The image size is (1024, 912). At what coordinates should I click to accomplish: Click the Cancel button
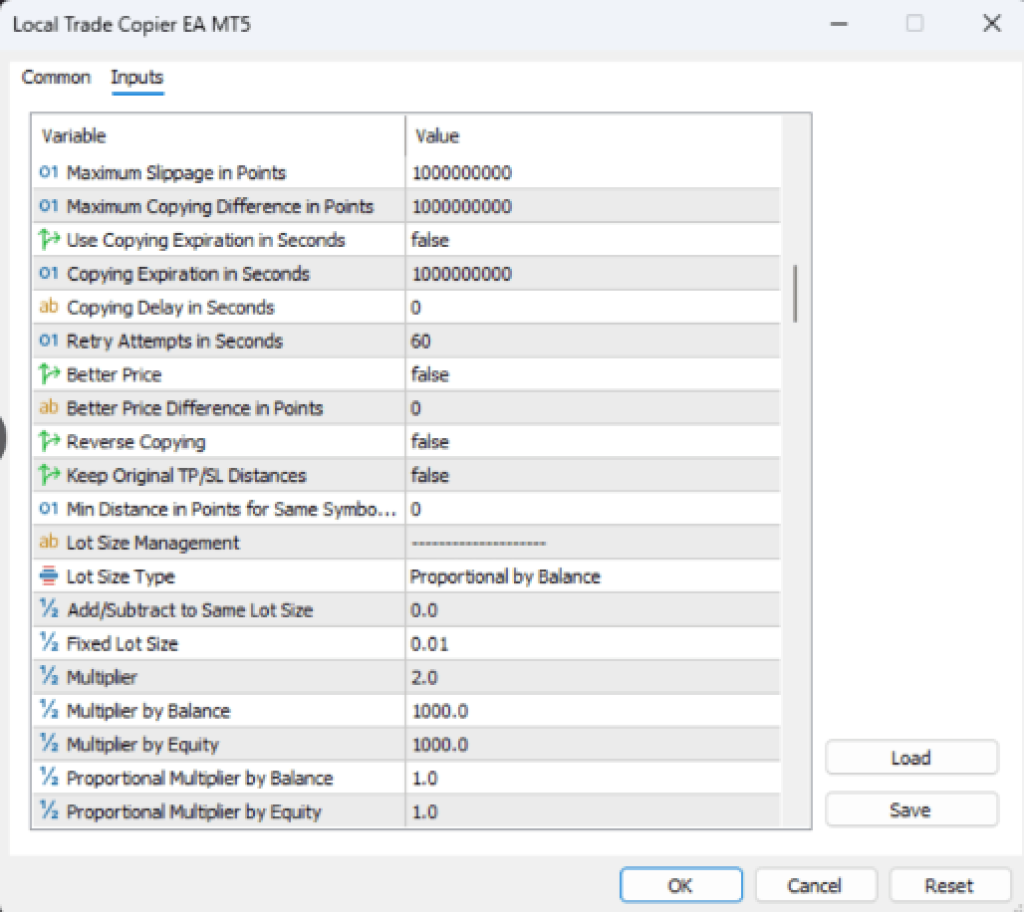pyautogui.click(x=815, y=885)
